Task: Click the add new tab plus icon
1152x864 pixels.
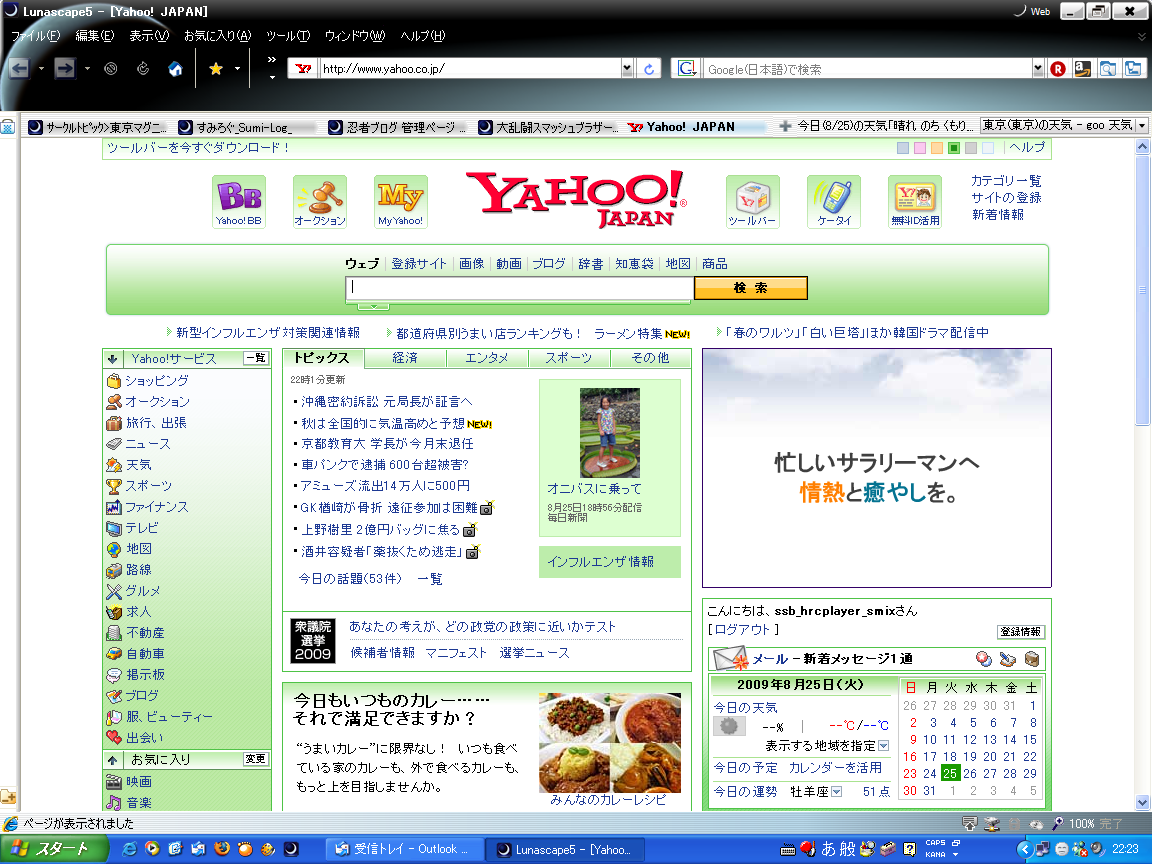Action: [785, 126]
